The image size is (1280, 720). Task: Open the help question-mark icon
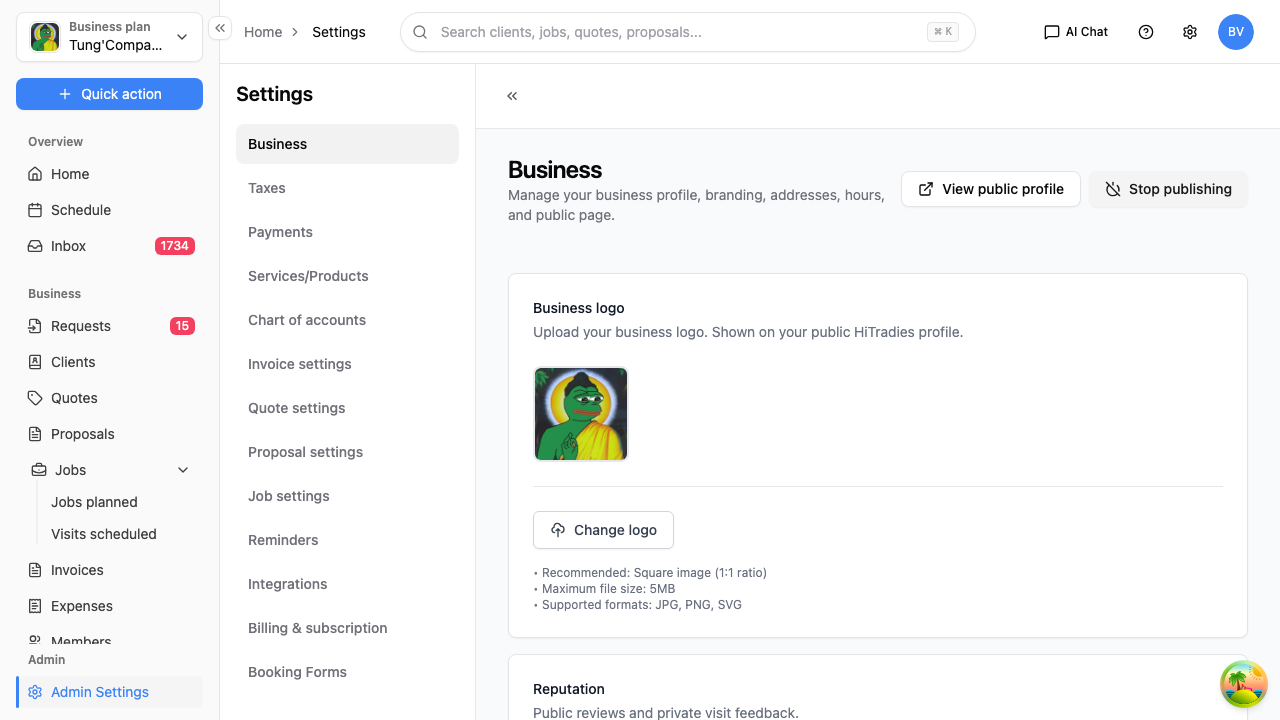(1146, 32)
